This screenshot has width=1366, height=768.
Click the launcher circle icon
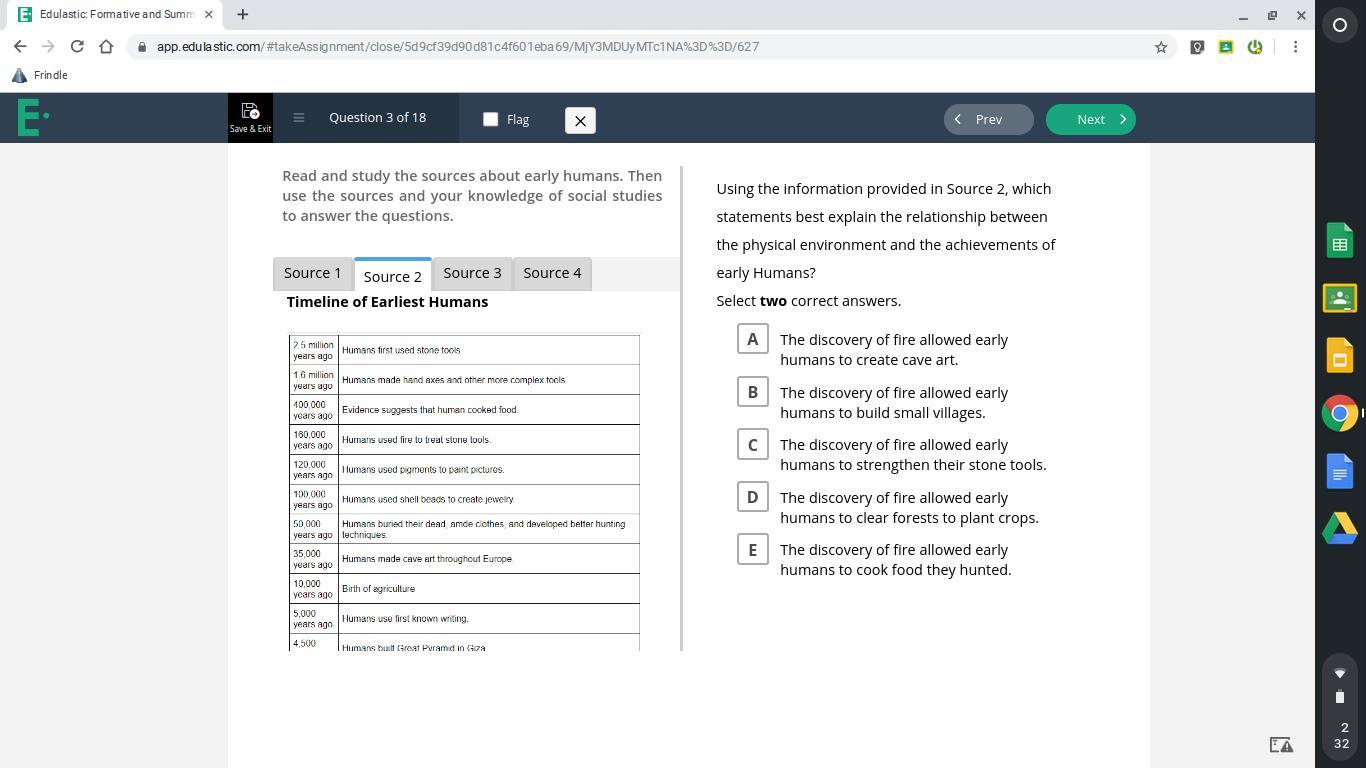(1340, 25)
